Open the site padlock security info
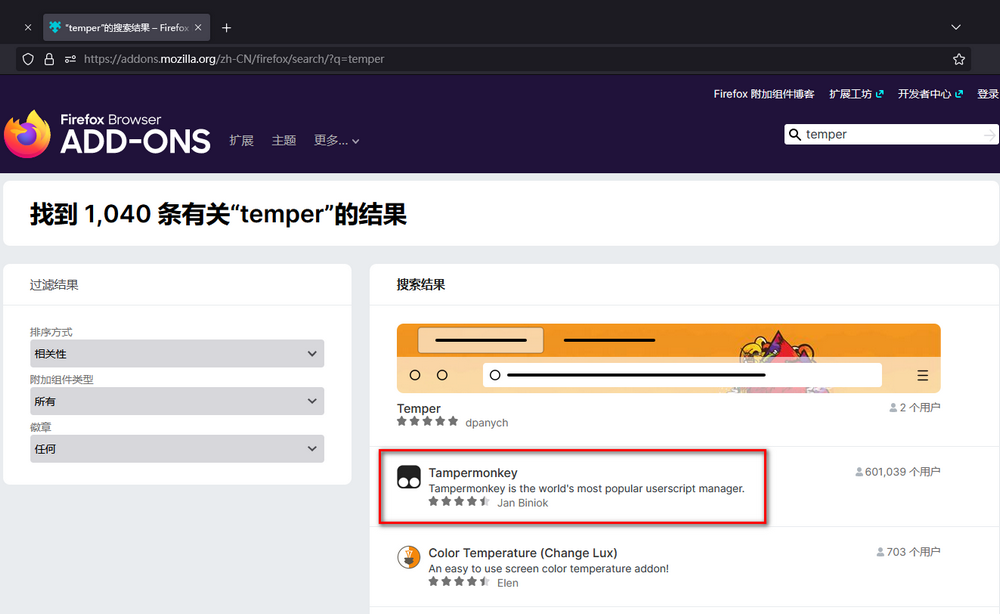This screenshot has width=1000, height=614. coord(49,59)
